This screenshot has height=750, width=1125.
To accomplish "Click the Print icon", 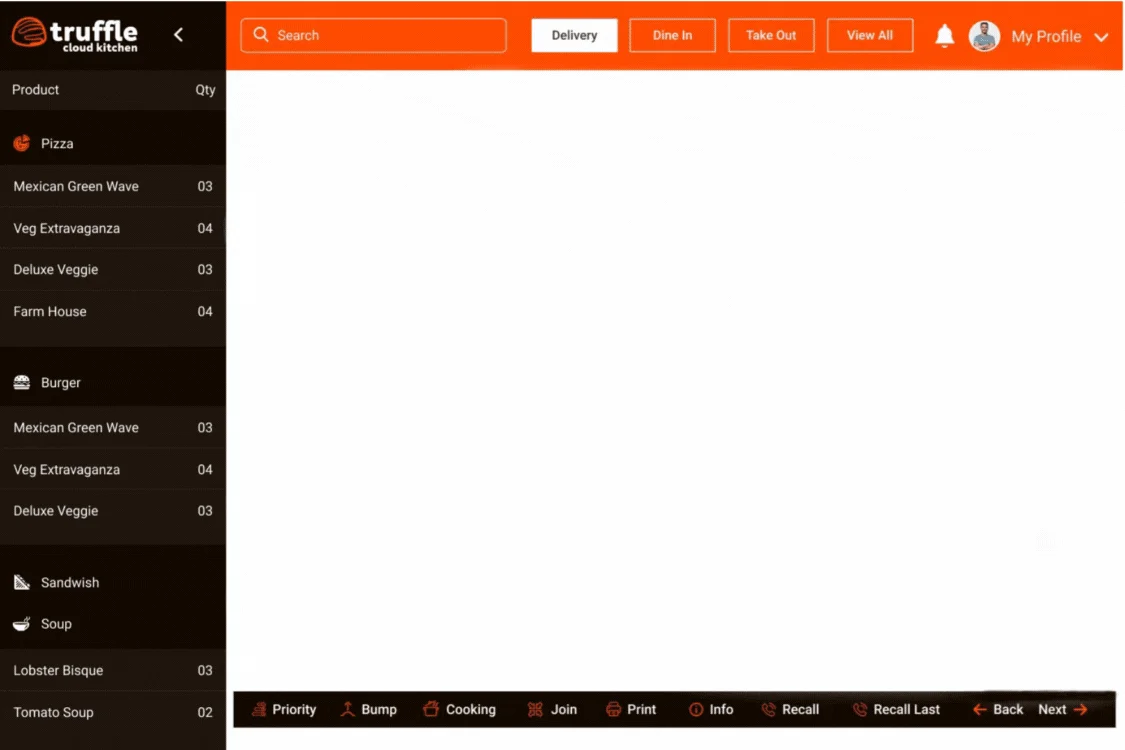I will coord(613,710).
